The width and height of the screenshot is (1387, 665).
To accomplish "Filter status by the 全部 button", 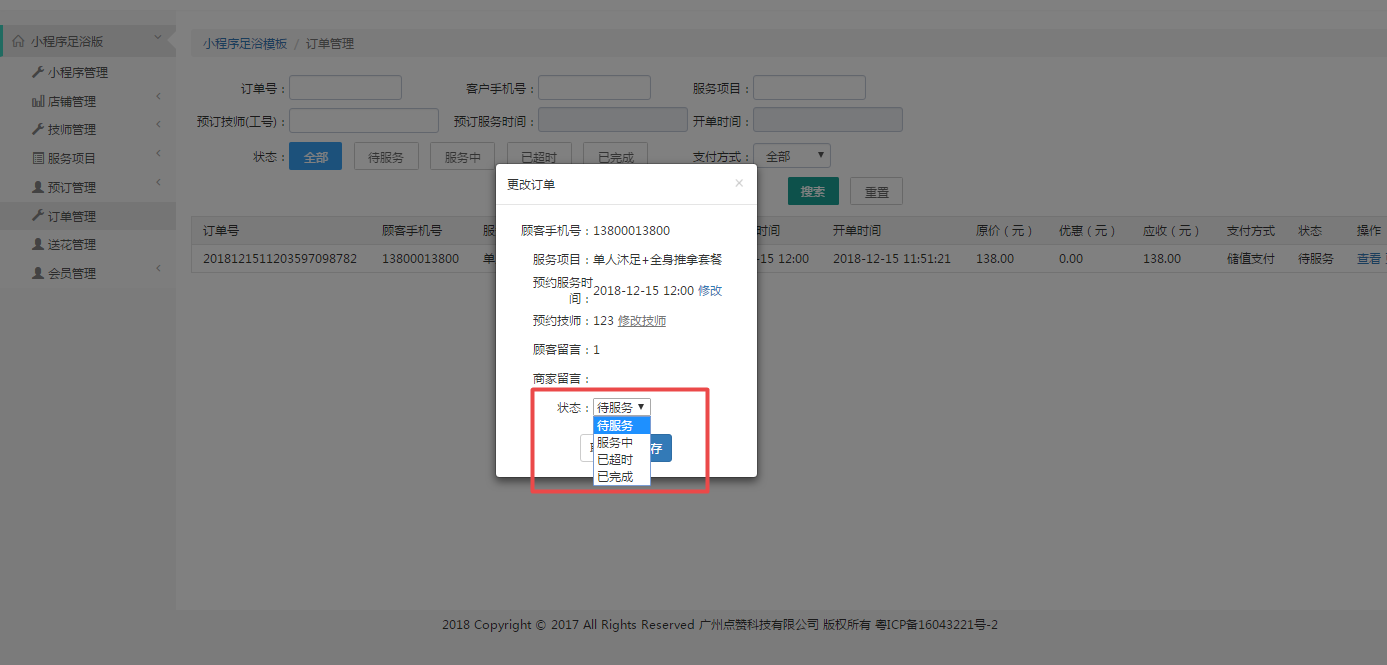I will pos(315,157).
